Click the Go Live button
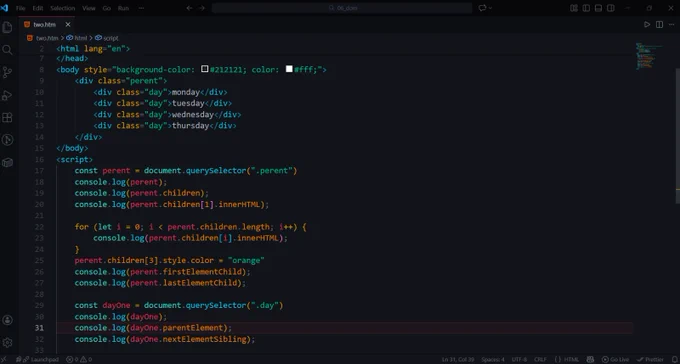Screen dimensions: 680x364 tap(616, 360)
